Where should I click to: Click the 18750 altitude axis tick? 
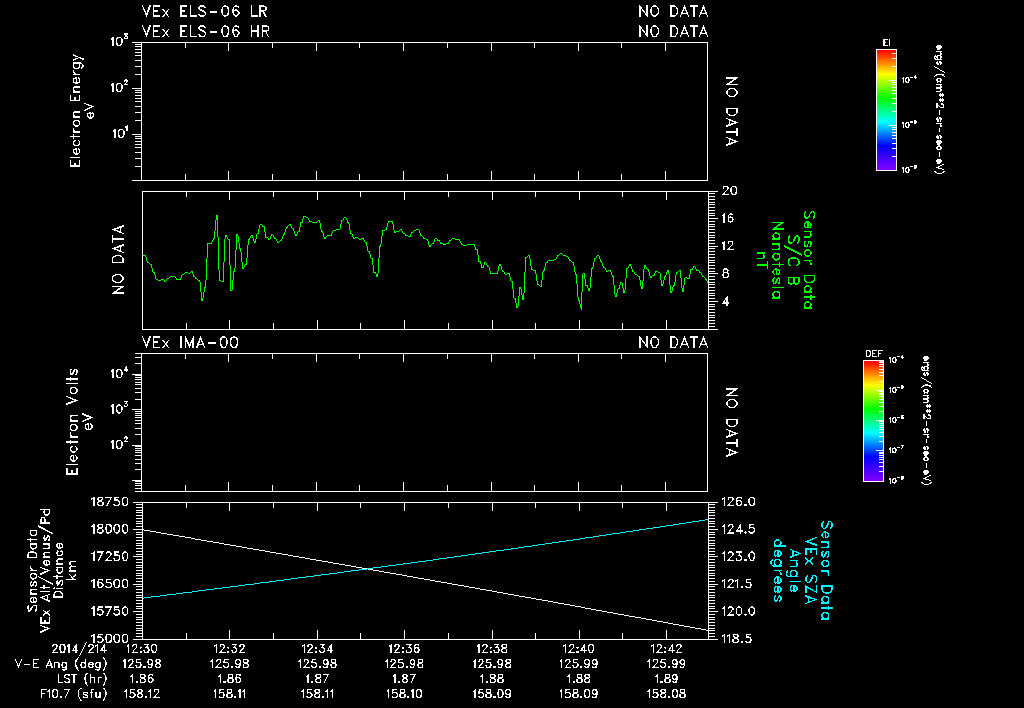point(110,502)
